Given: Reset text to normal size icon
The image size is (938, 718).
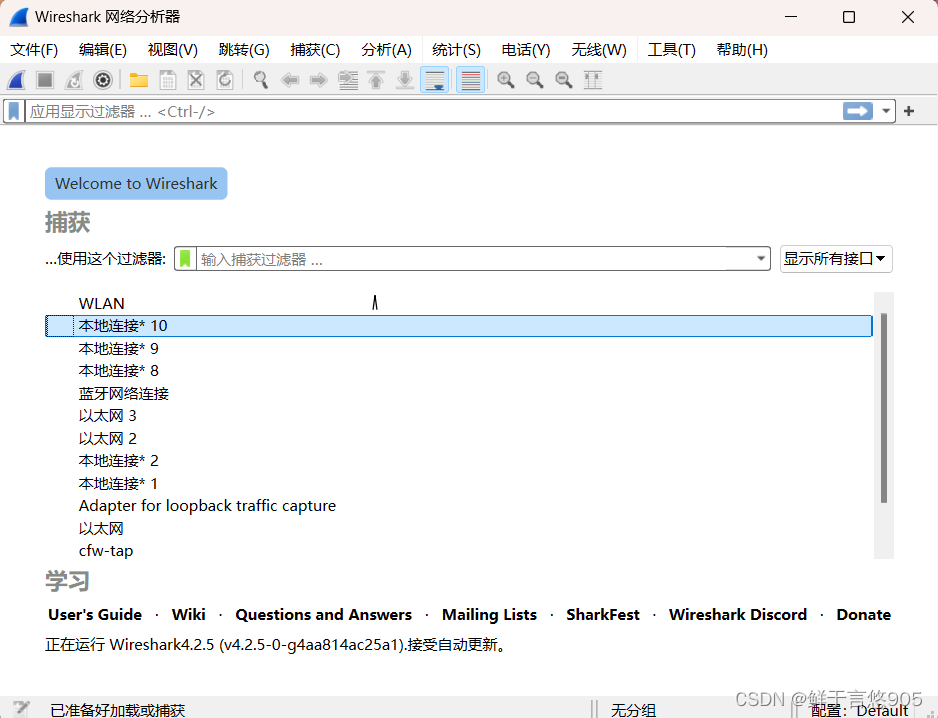Looking at the screenshot, I should point(564,80).
